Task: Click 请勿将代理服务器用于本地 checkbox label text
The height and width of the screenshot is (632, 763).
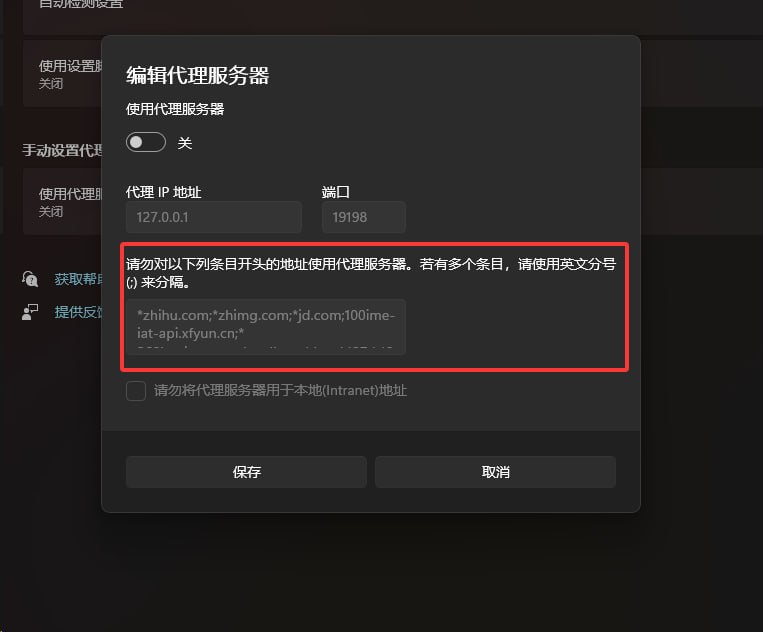Action: coord(280,391)
